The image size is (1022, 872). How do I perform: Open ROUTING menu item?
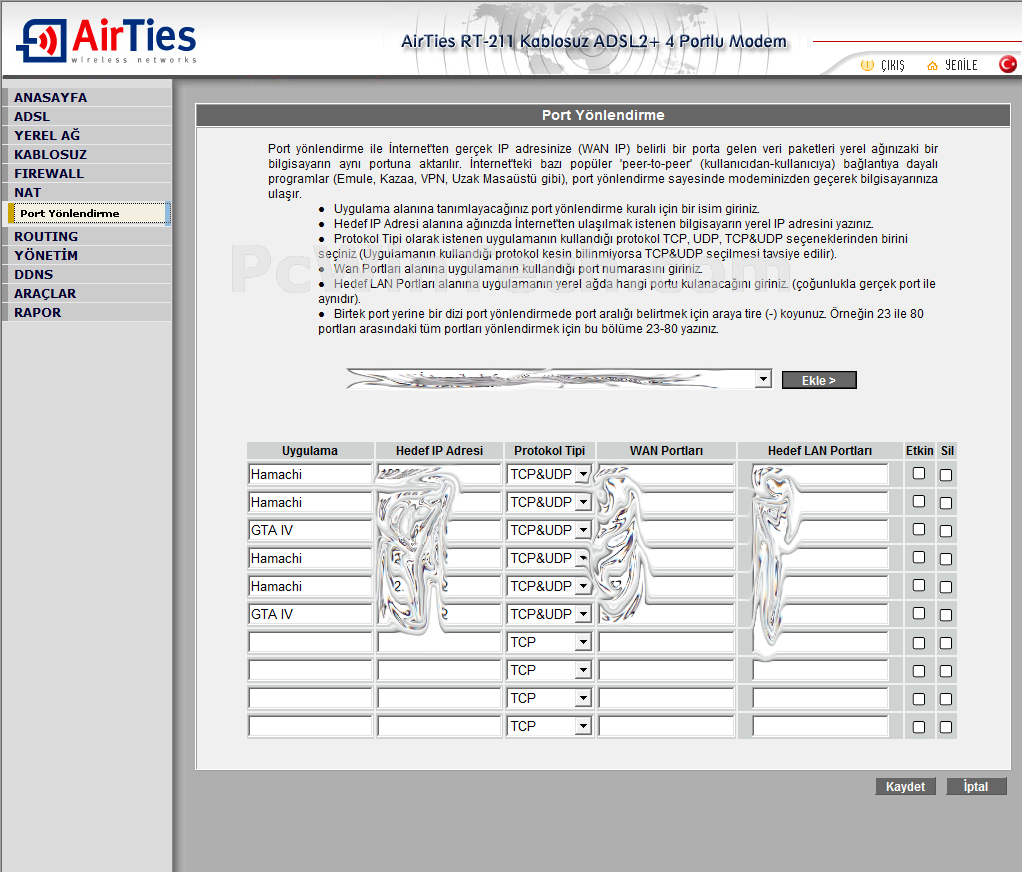87,236
